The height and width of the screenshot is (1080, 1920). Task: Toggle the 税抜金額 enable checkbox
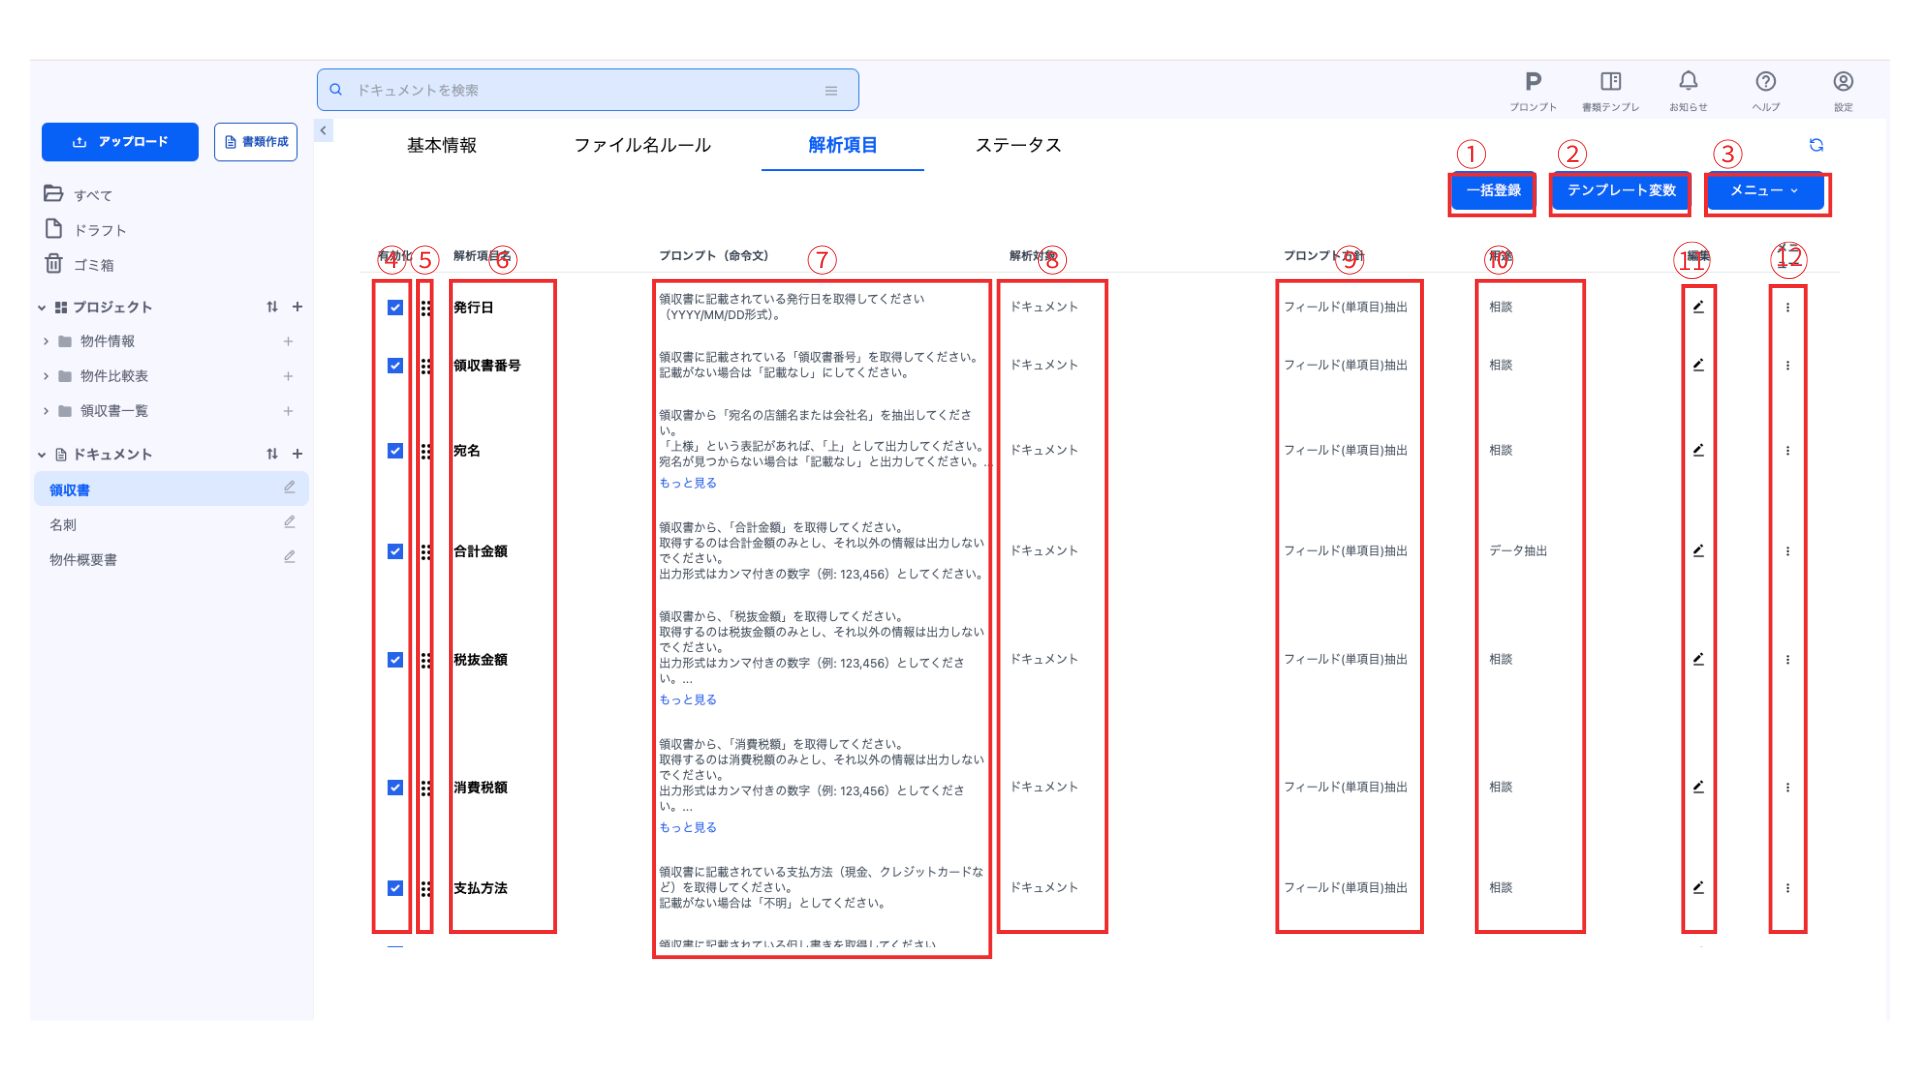coord(395,660)
